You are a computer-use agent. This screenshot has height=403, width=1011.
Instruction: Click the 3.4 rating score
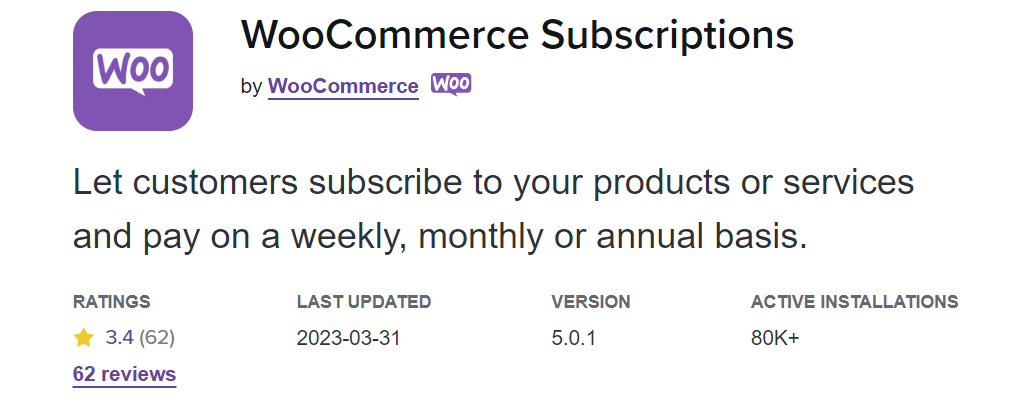tap(119, 338)
